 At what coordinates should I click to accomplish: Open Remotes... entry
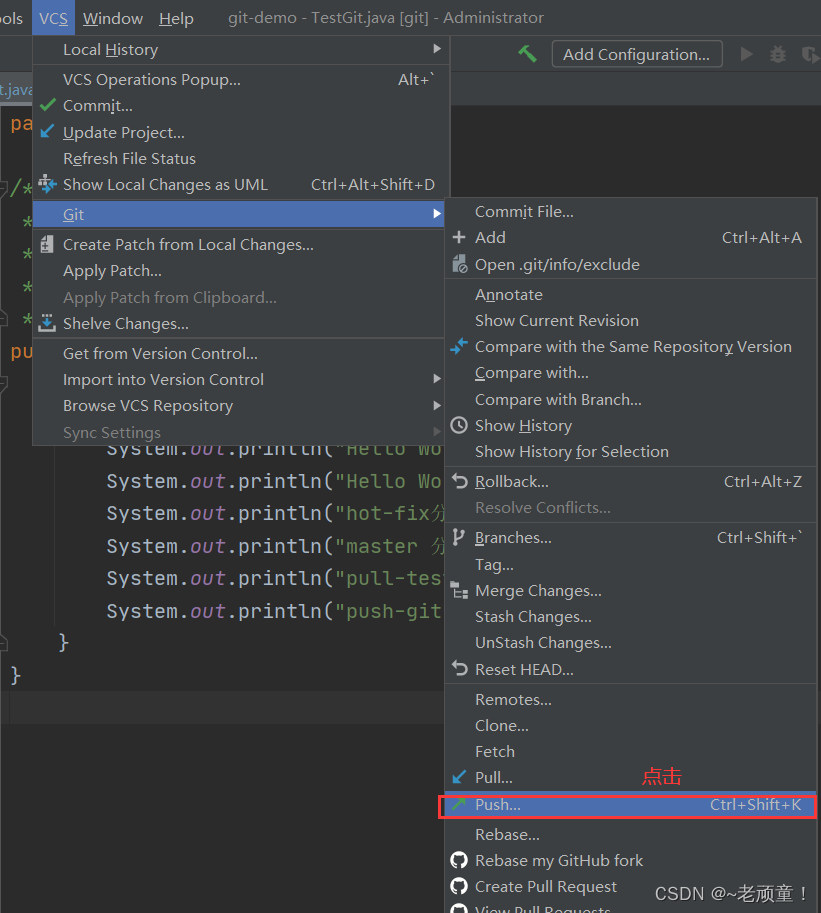click(631, 699)
